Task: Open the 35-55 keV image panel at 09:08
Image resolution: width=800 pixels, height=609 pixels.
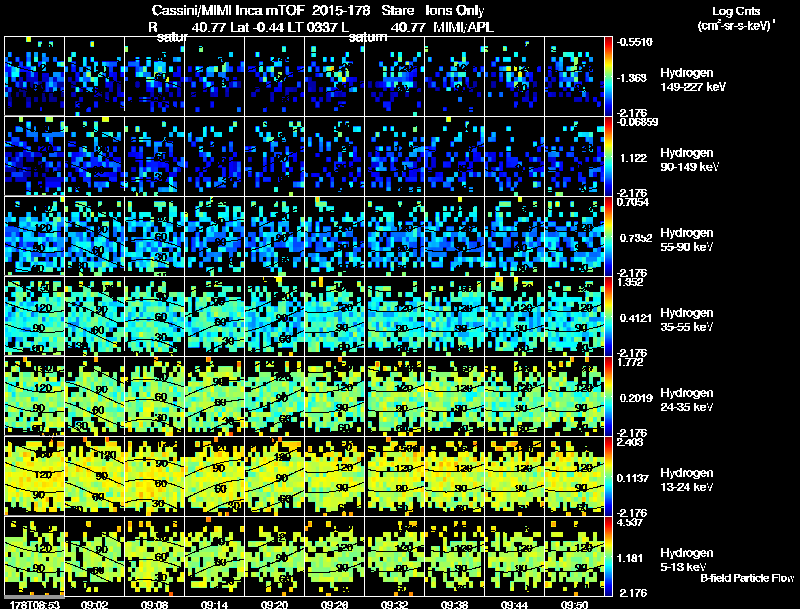Action: tap(155, 316)
